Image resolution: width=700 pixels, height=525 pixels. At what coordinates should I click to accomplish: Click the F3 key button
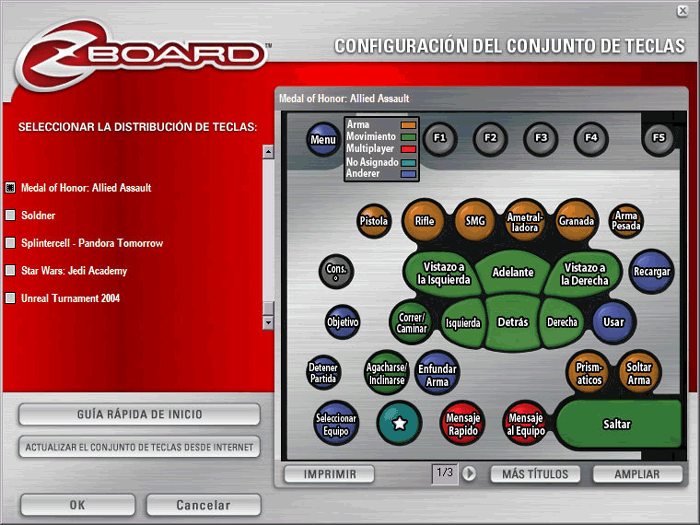click(541, 138)
